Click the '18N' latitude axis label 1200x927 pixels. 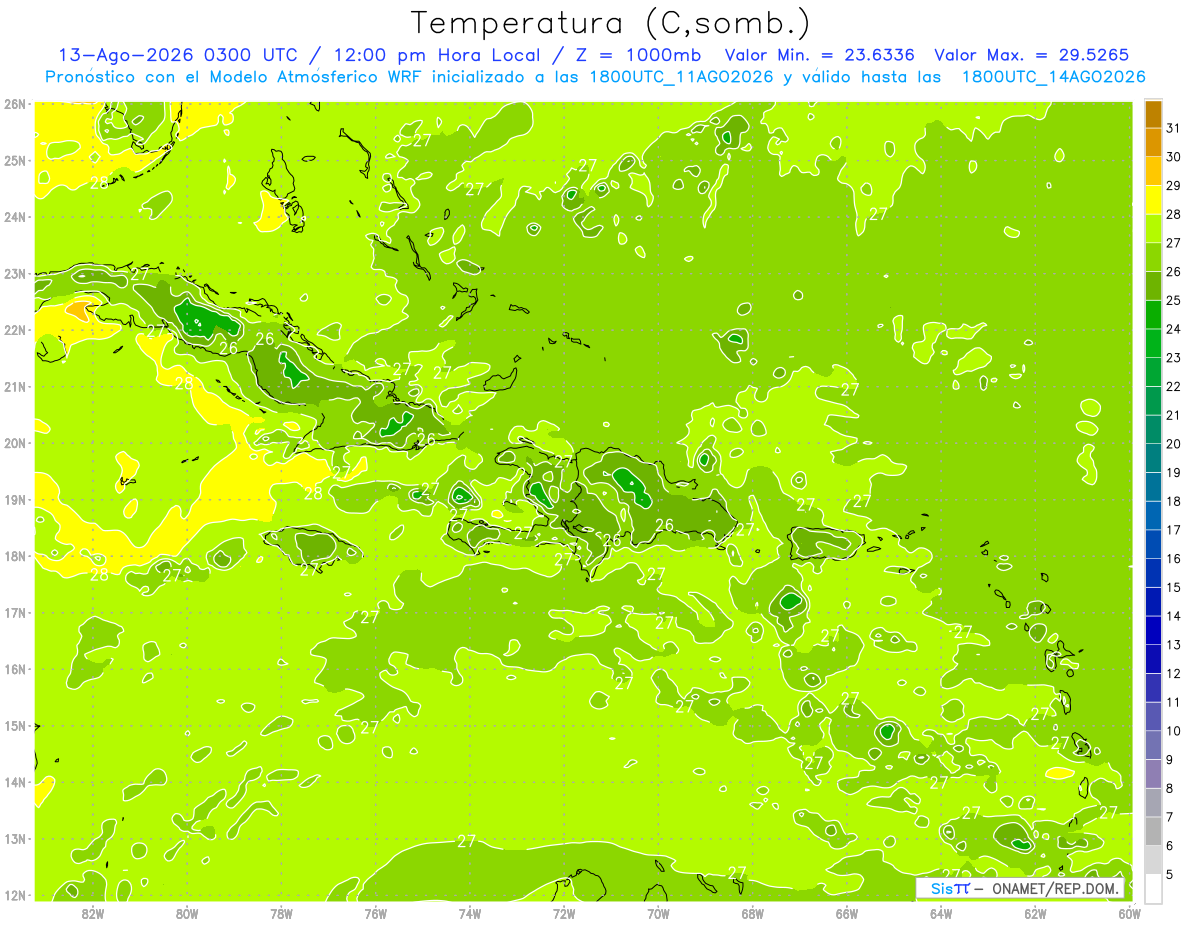[15, 556]
